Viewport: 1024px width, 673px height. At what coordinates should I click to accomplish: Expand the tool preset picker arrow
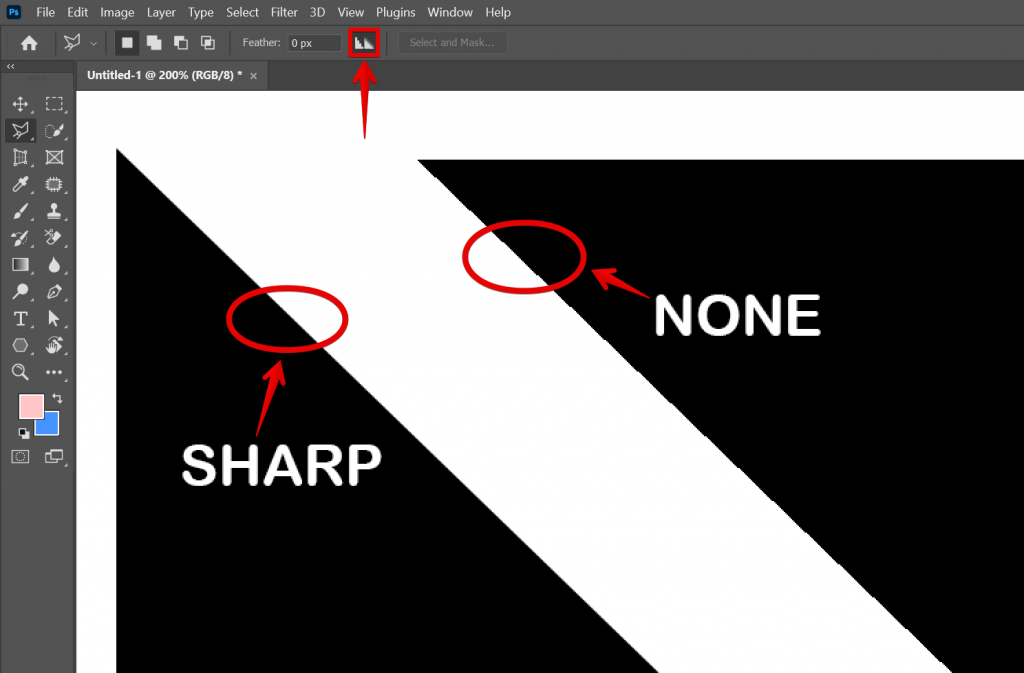pos(93,44)
